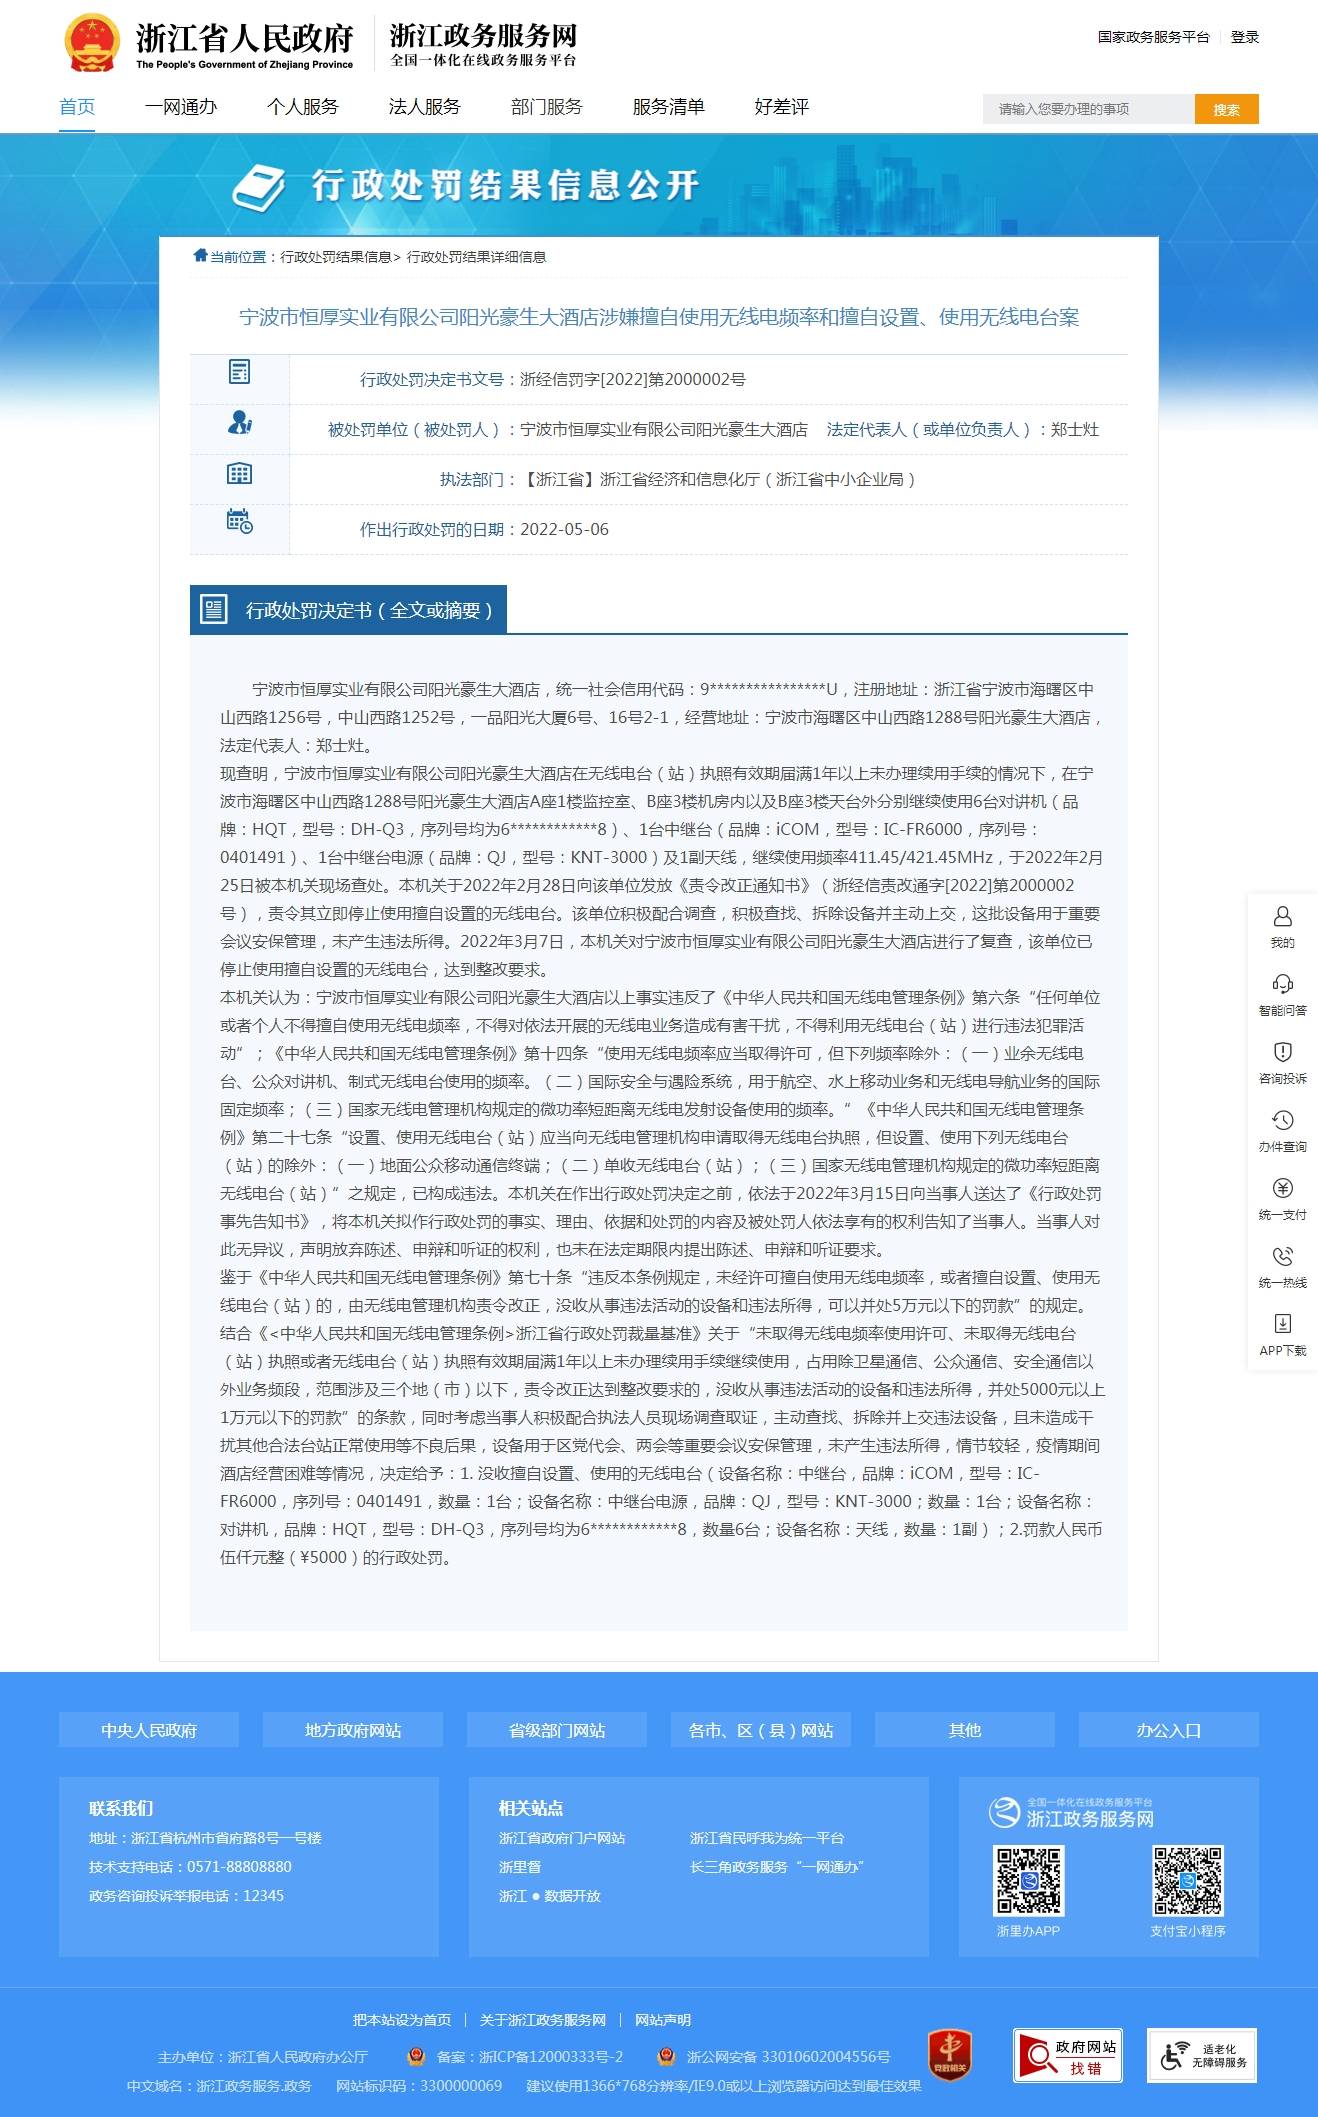Click the 政府网站找错 badge
This screenshot has height=2117, width=1318.
1067,2055
